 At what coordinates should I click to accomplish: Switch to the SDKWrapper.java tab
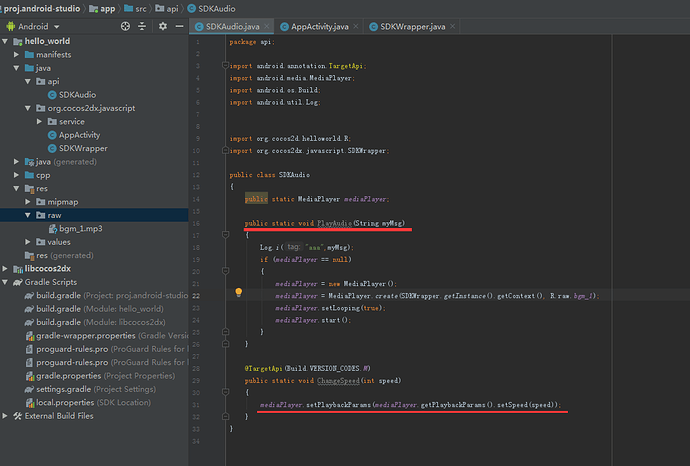(410, 26)
